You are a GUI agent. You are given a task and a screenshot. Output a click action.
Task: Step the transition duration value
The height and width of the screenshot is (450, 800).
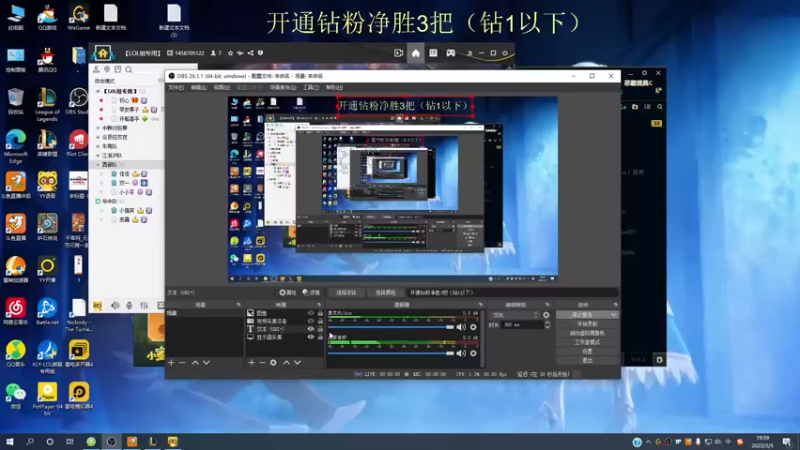(547, 324)
